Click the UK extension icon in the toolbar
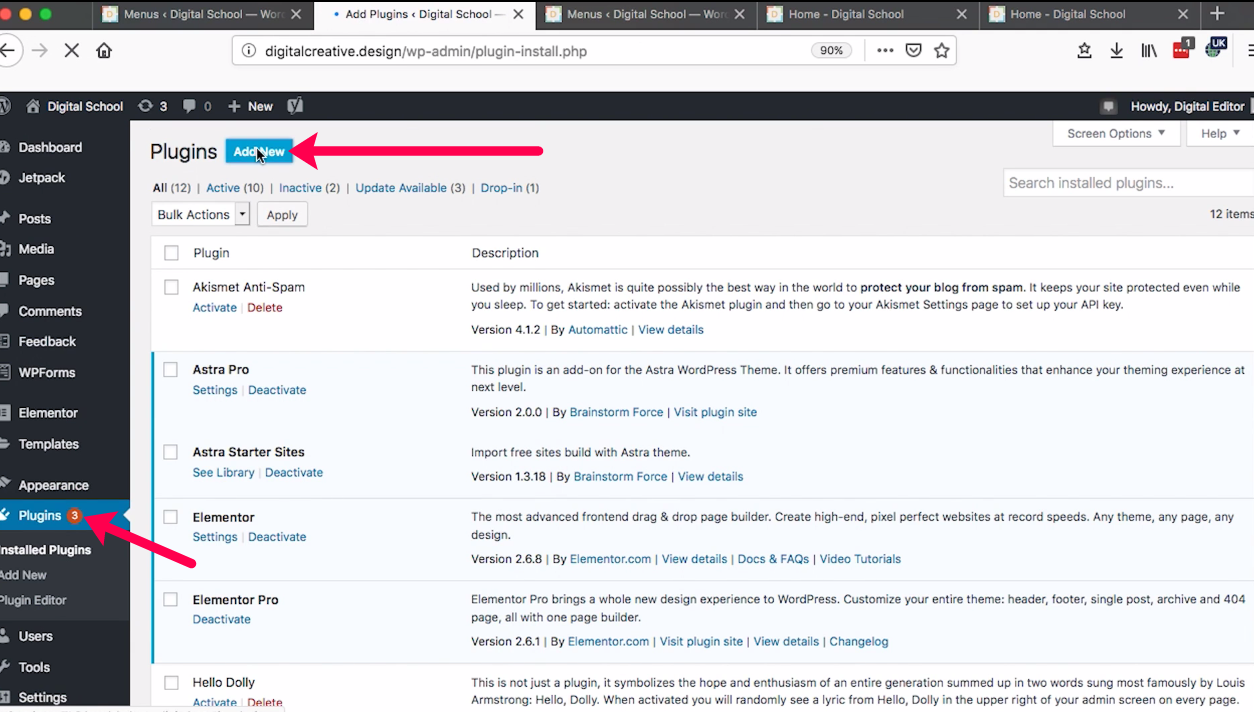The height and width of the screenshot is (712, 1254). click(x=1215, y=47)
